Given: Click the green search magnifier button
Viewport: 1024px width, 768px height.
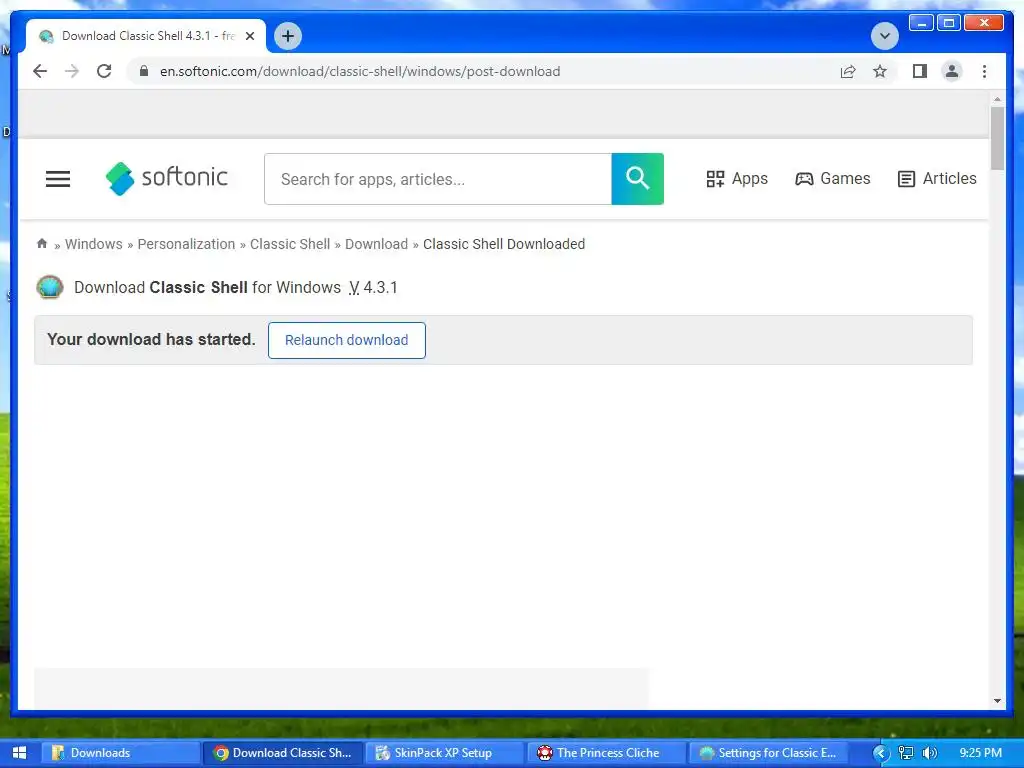Looking at the screenshot, I should coord(637,179).
